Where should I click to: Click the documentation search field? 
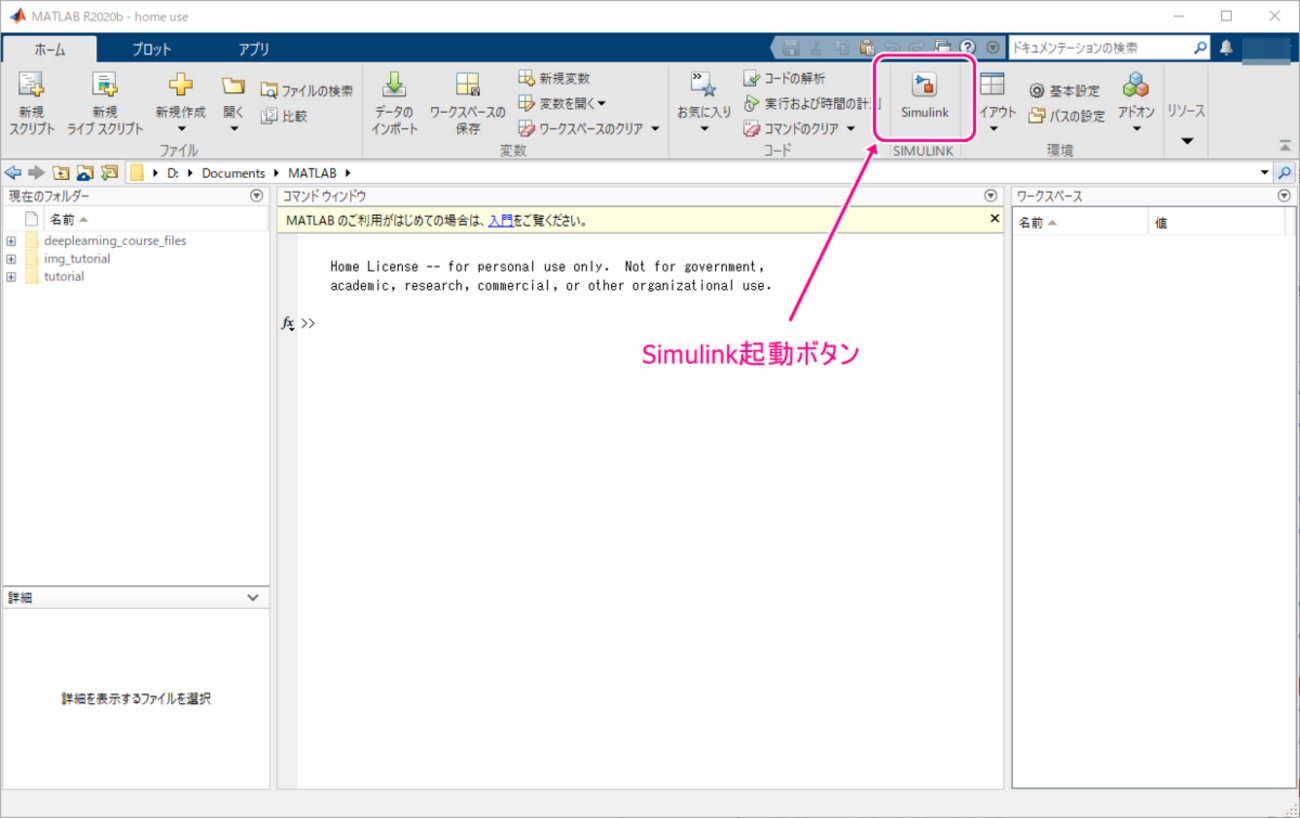[x=1098, y=48]
